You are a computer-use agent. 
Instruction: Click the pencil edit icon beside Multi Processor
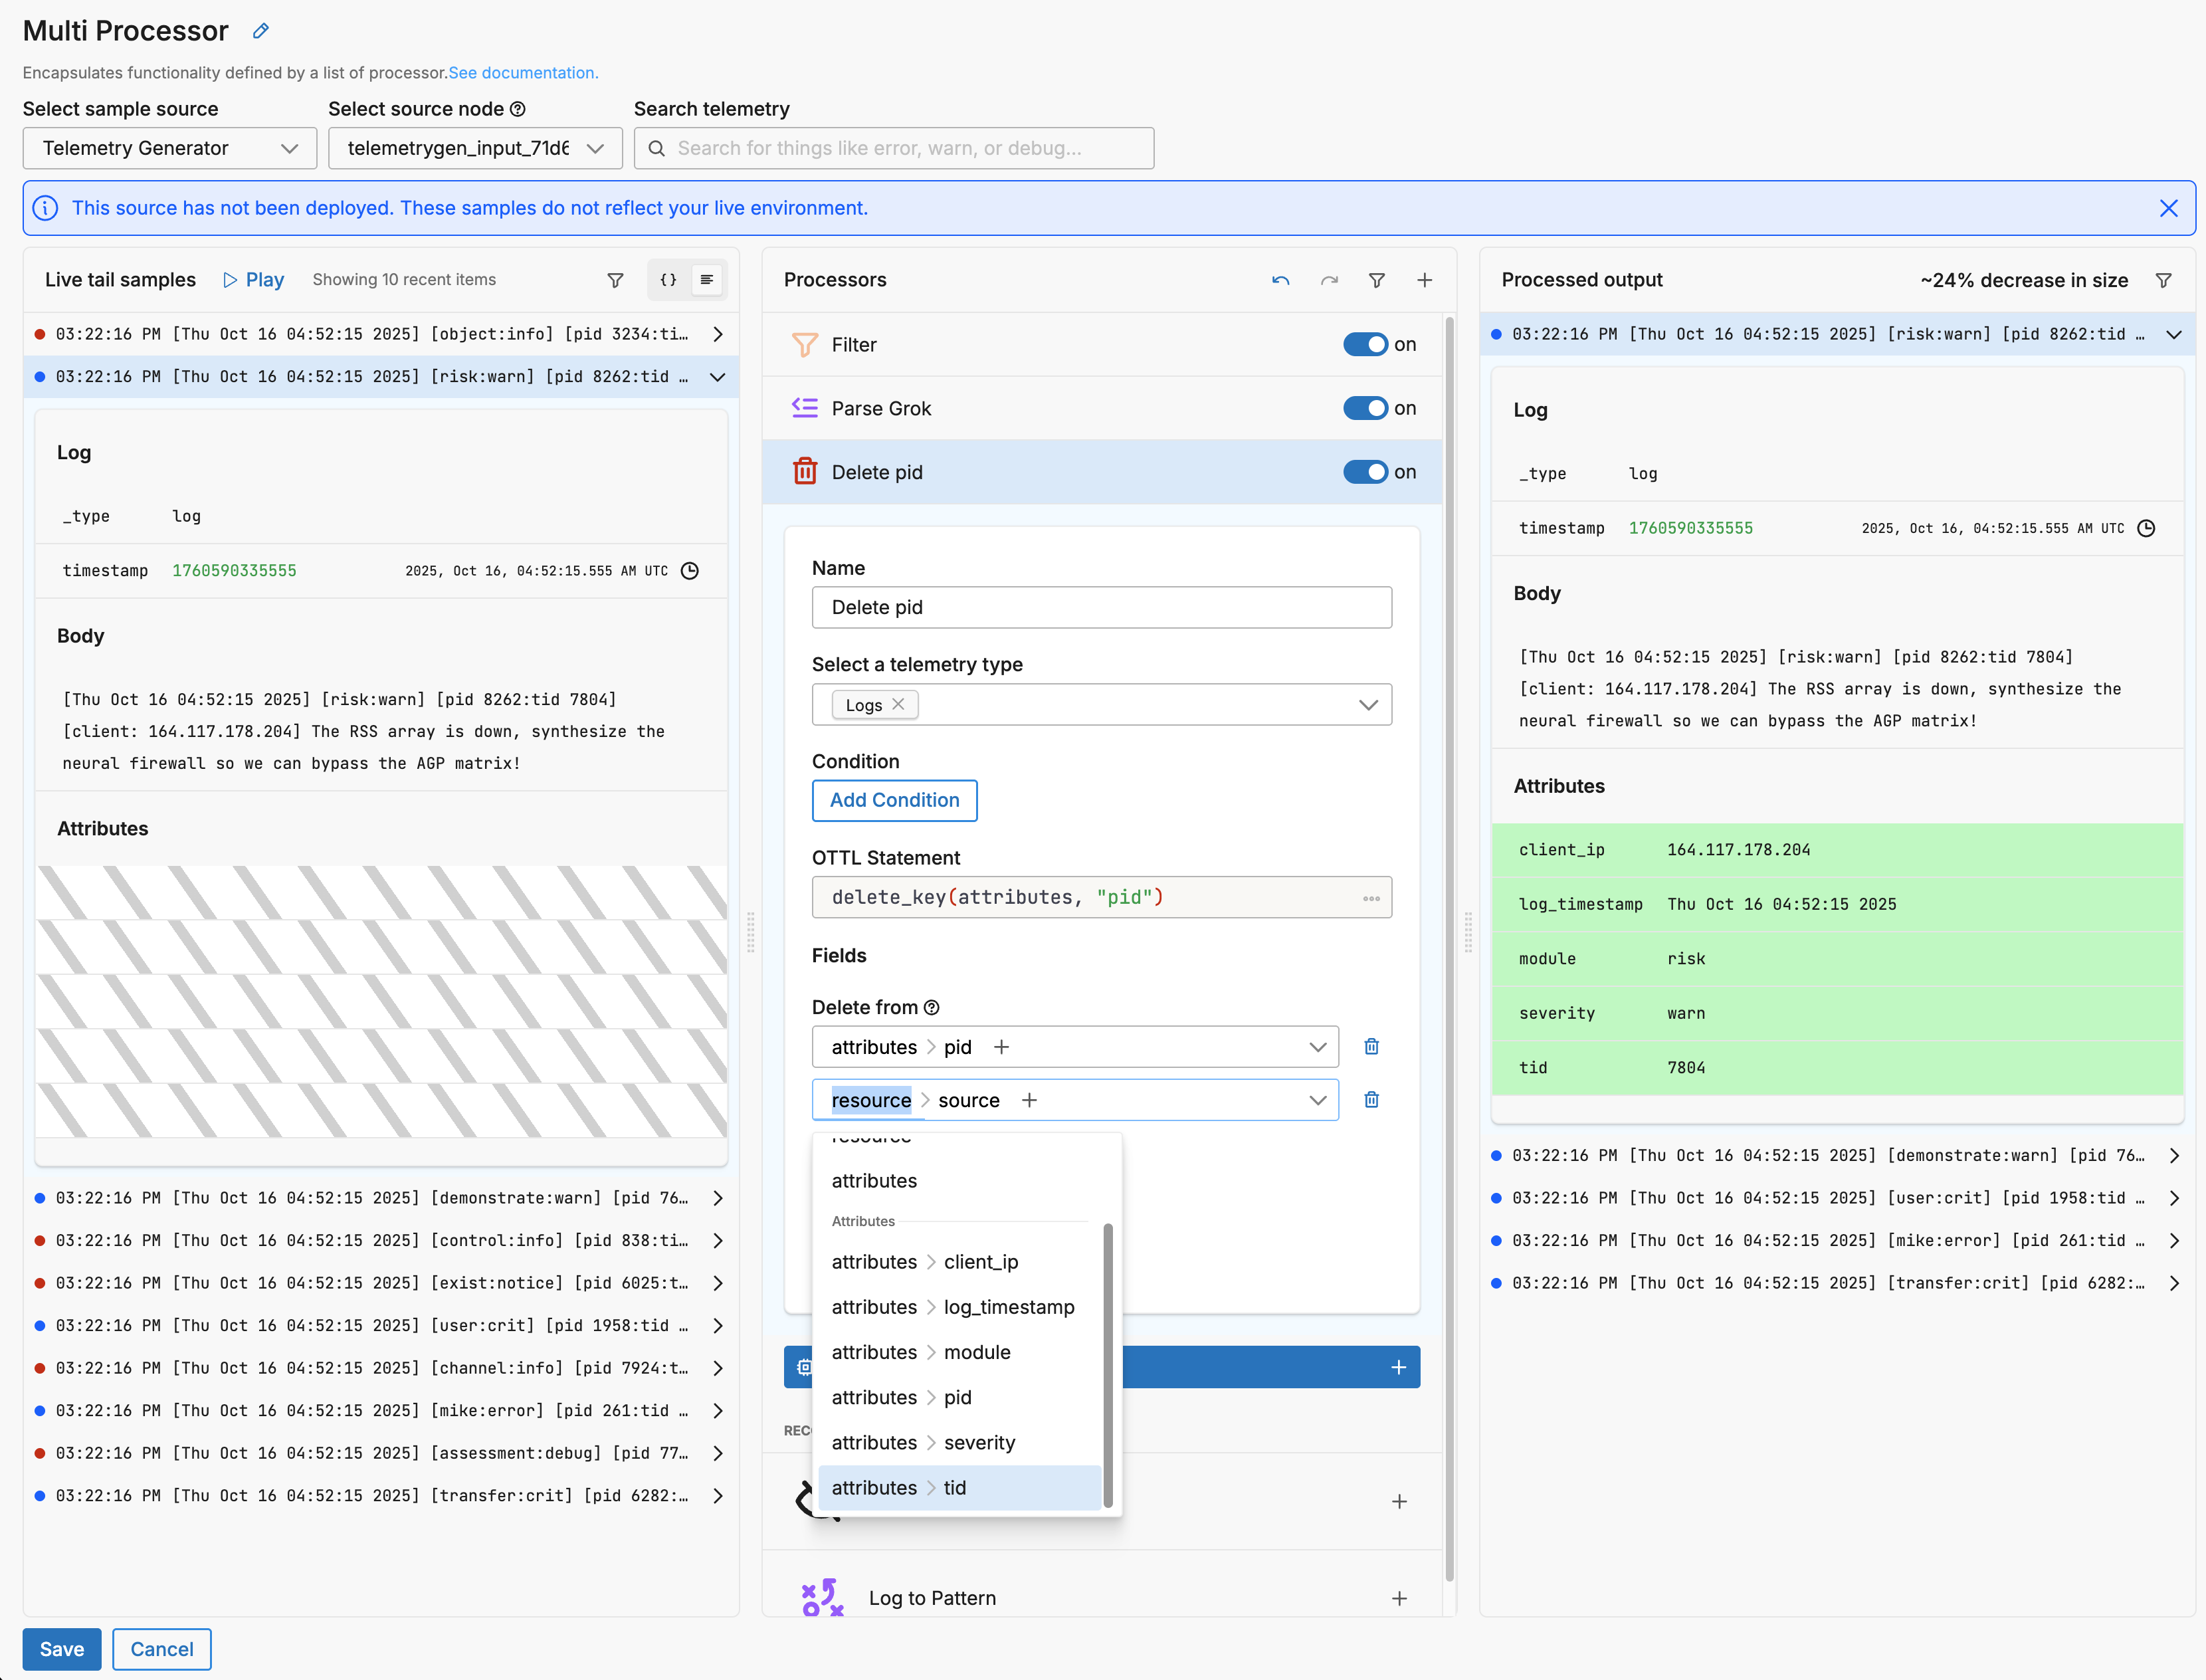click(x=261, y=31)
